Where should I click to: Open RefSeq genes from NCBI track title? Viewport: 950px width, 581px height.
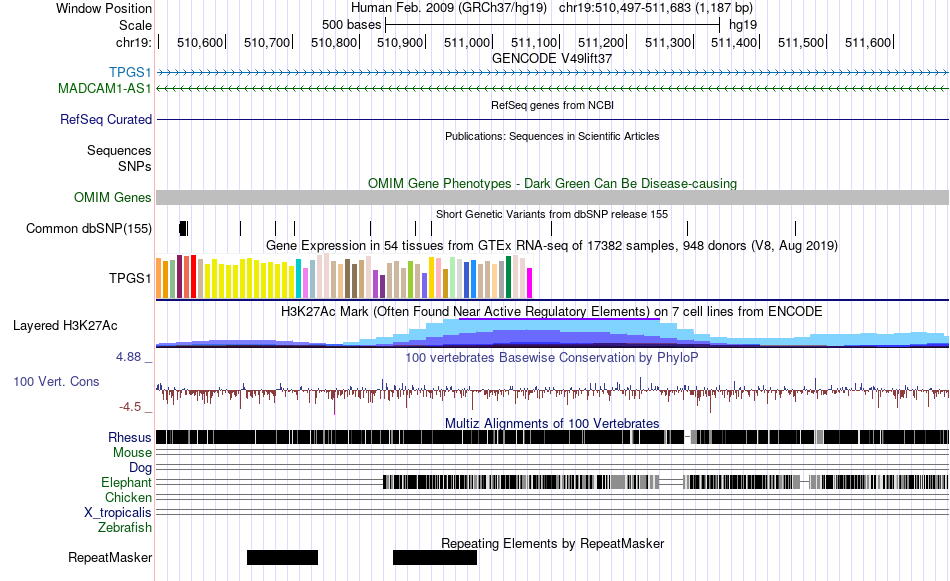pyautogui.click(x=552, y=105)
